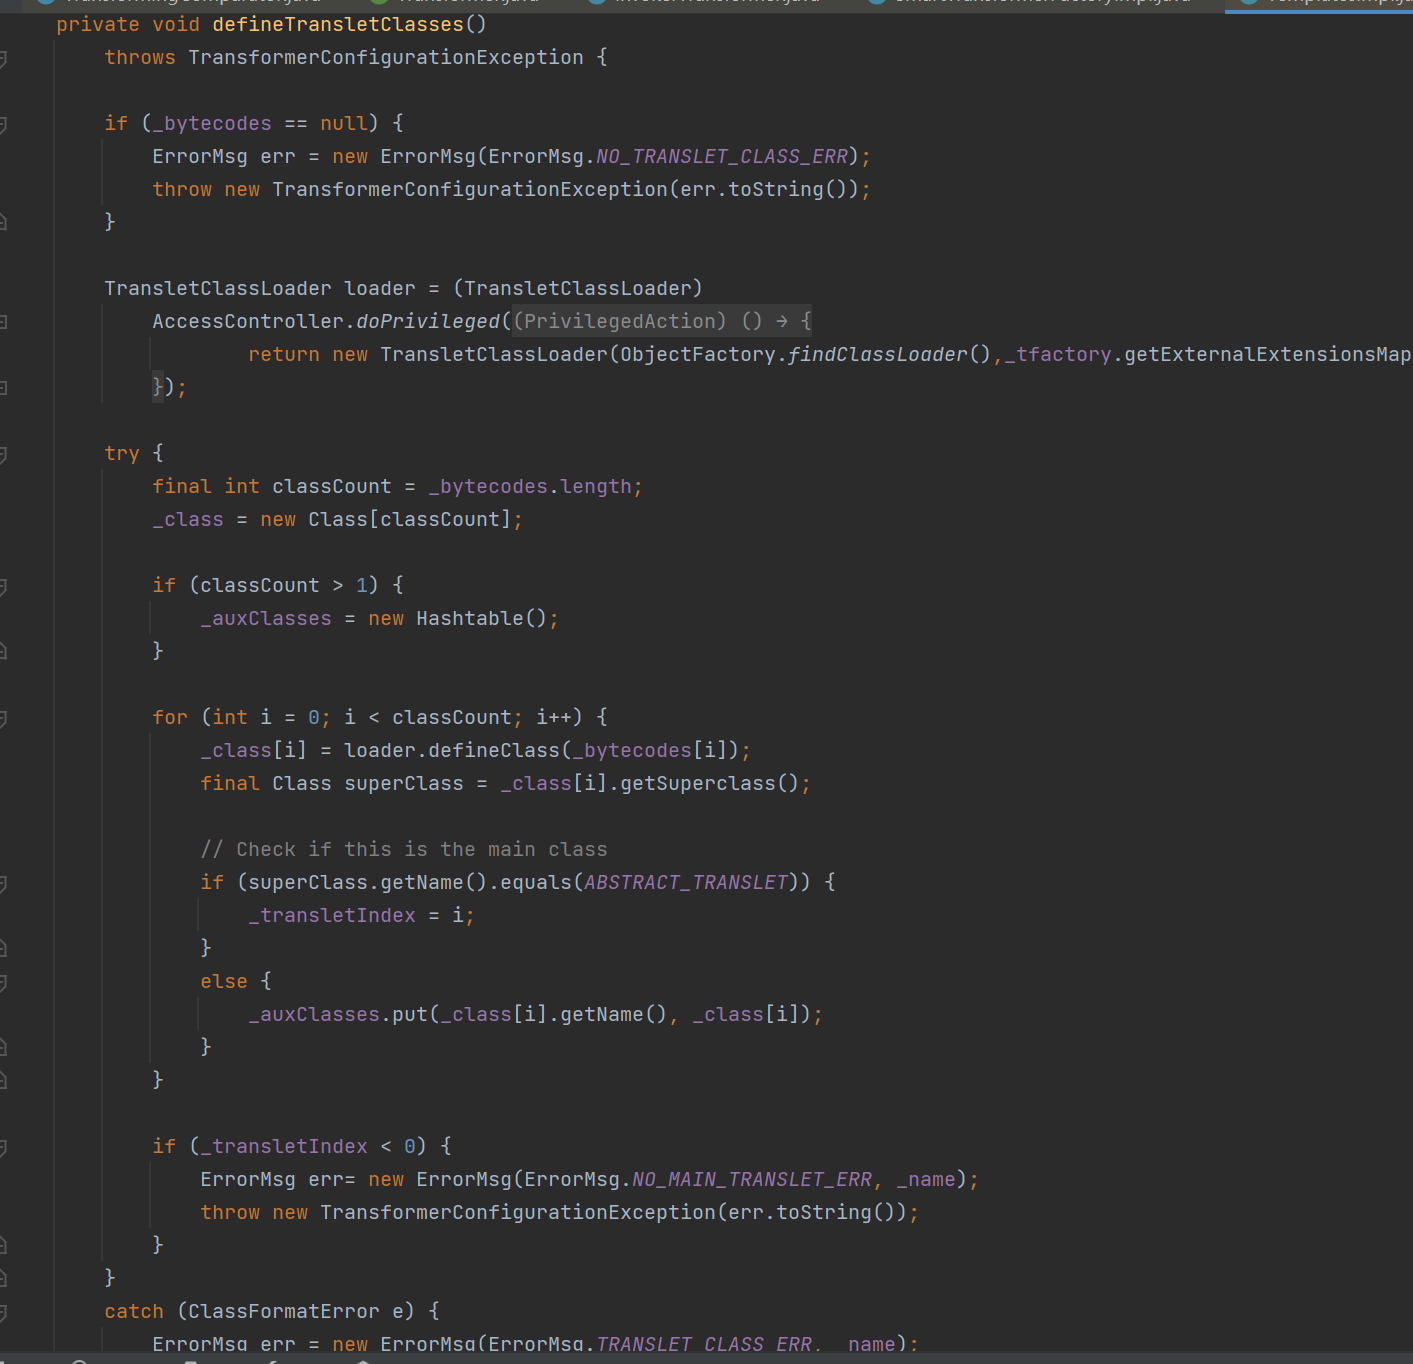The width and height of the screenshot is (1413, 1364).
Task: Click the findClassLoader method call
Action: pyautogui.click(x=878, y=354)
